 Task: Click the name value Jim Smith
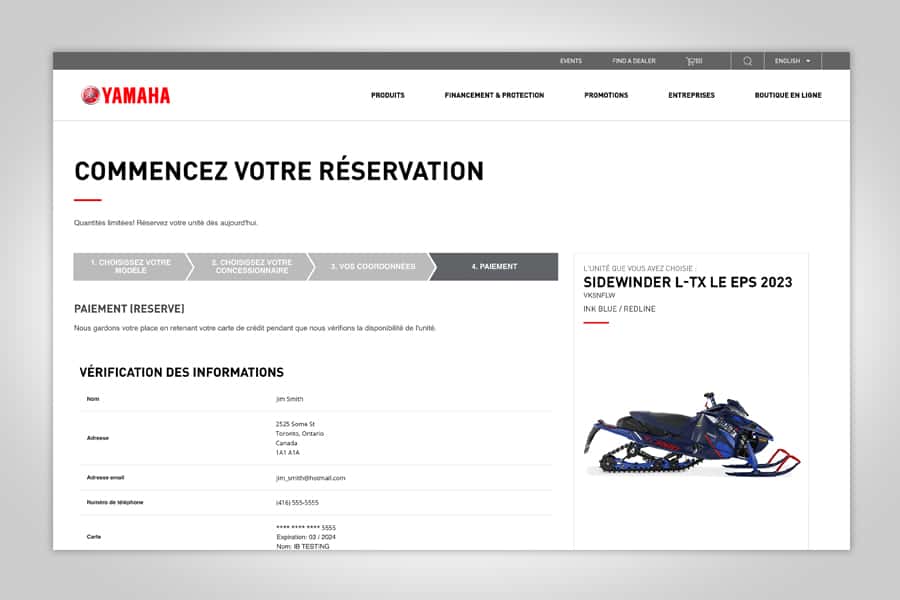289,399
